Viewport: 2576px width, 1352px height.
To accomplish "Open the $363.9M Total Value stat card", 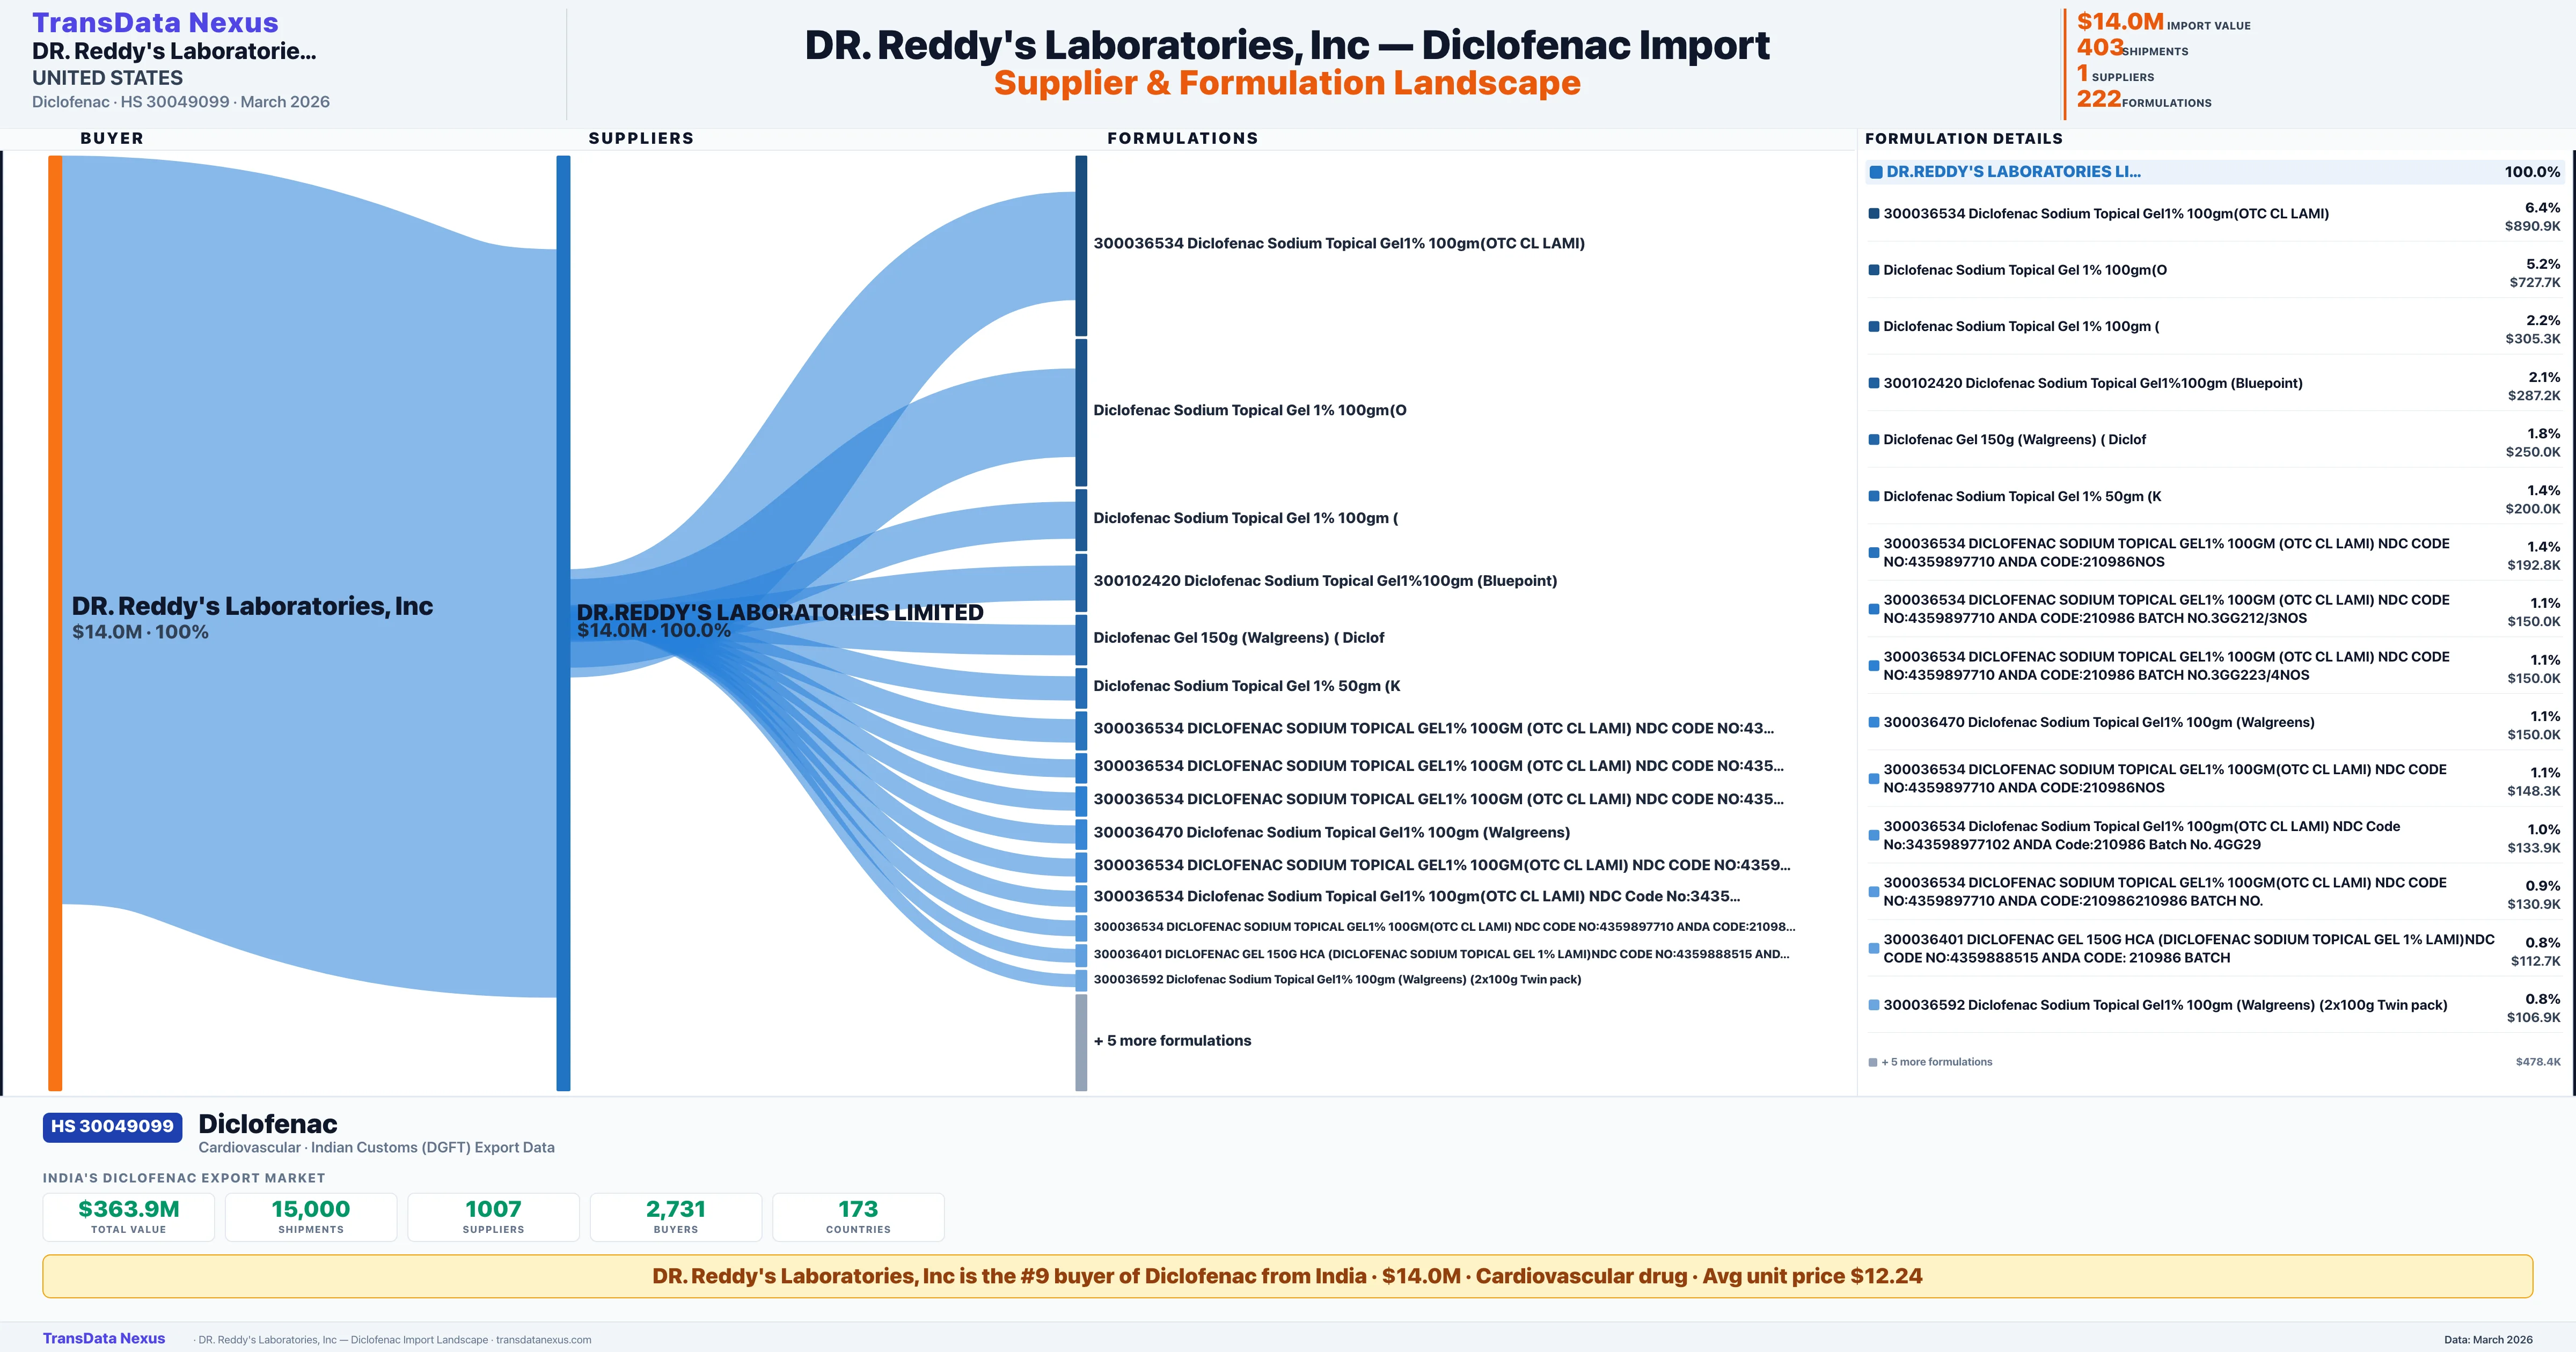I will point(129,1216).
